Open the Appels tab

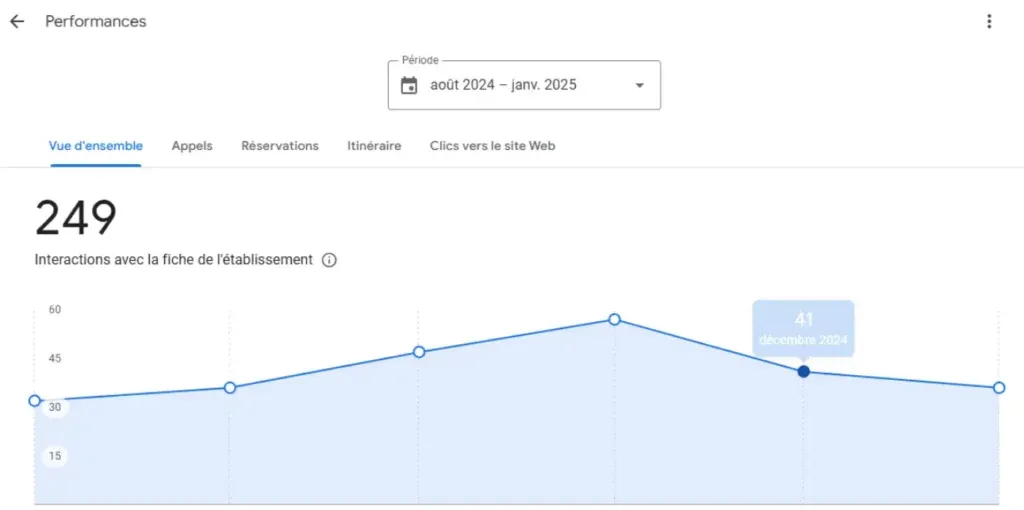[192, 146]
